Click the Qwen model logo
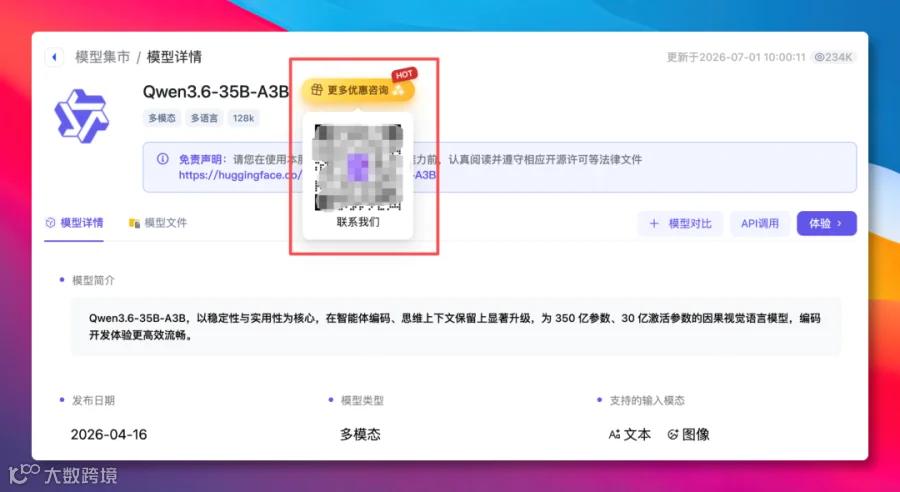The width and height of the screenshot is (900, 492). pos(82,116)
